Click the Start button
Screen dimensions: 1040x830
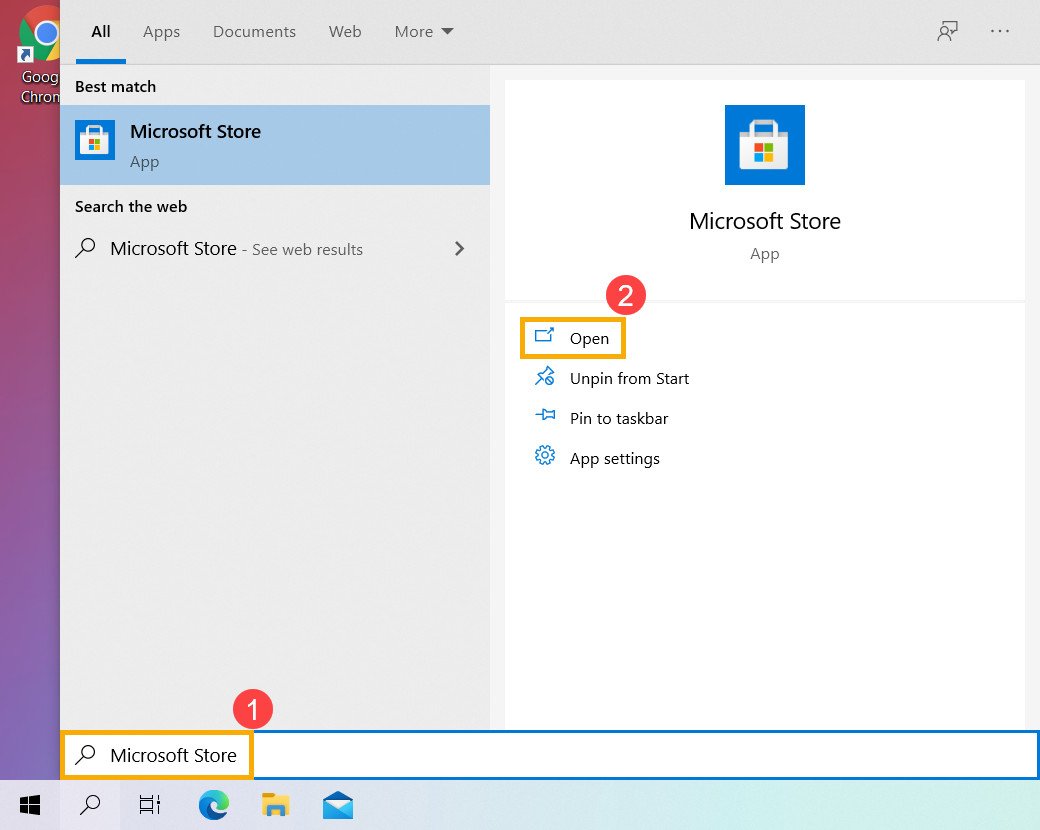[x=29, y=804]
